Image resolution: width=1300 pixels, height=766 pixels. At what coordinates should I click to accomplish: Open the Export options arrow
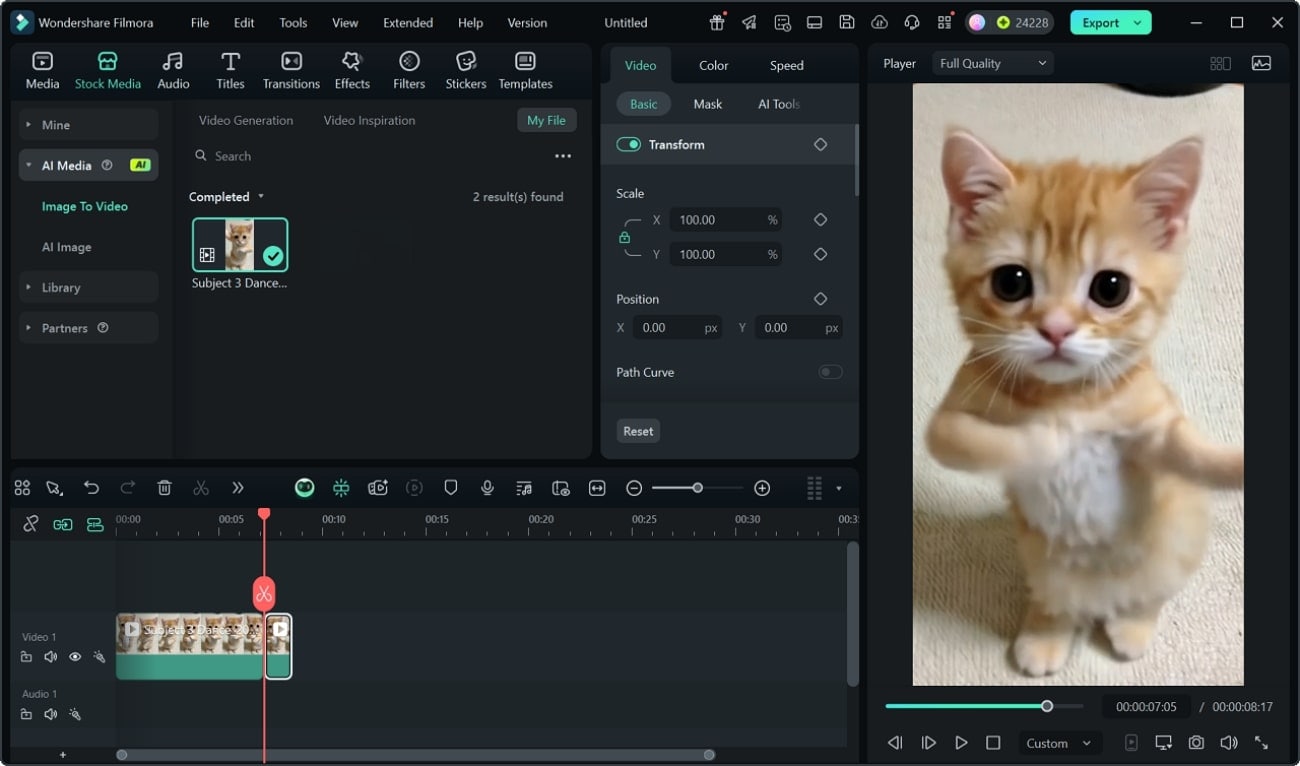pyautogui.click(x=1138, y=22)
